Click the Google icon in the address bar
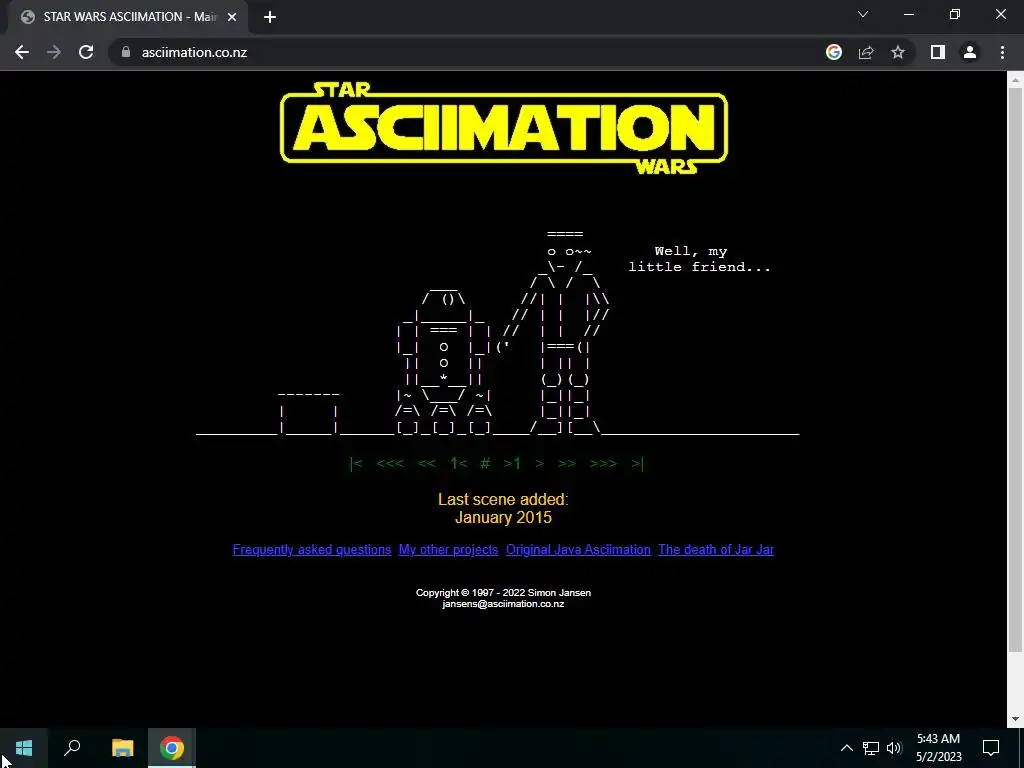Viewport: 1024px width, 768px height. (833, 52)
